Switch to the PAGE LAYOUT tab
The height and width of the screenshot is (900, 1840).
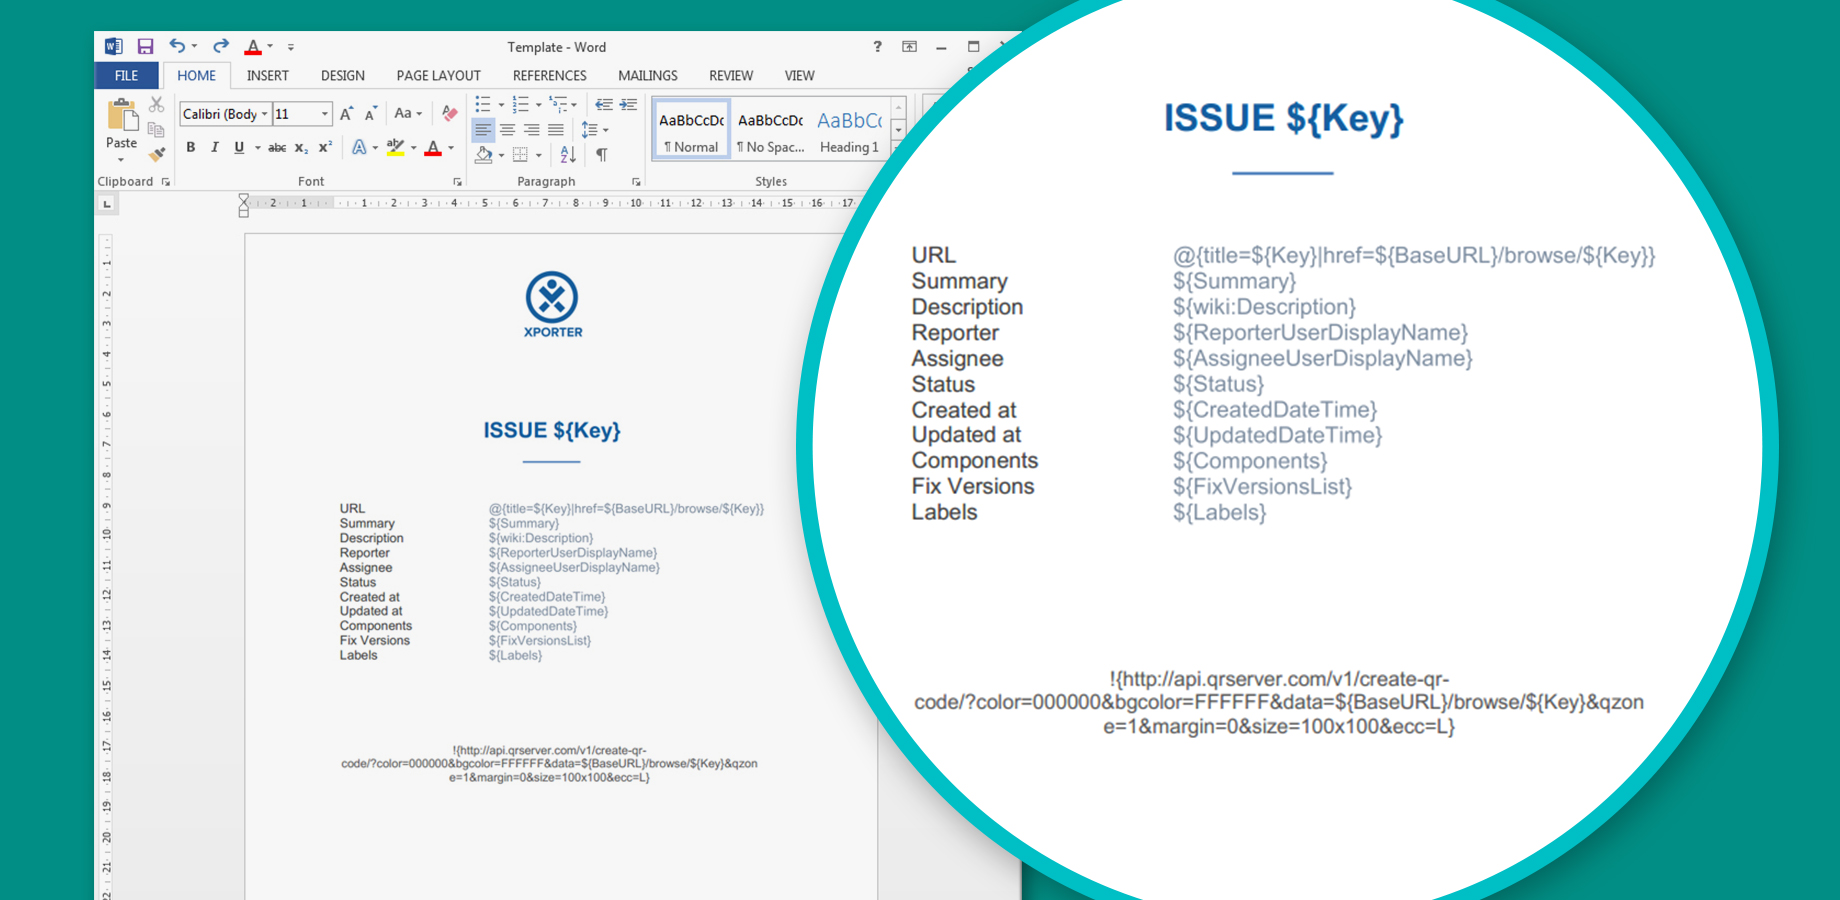click(x=439, y=75)
